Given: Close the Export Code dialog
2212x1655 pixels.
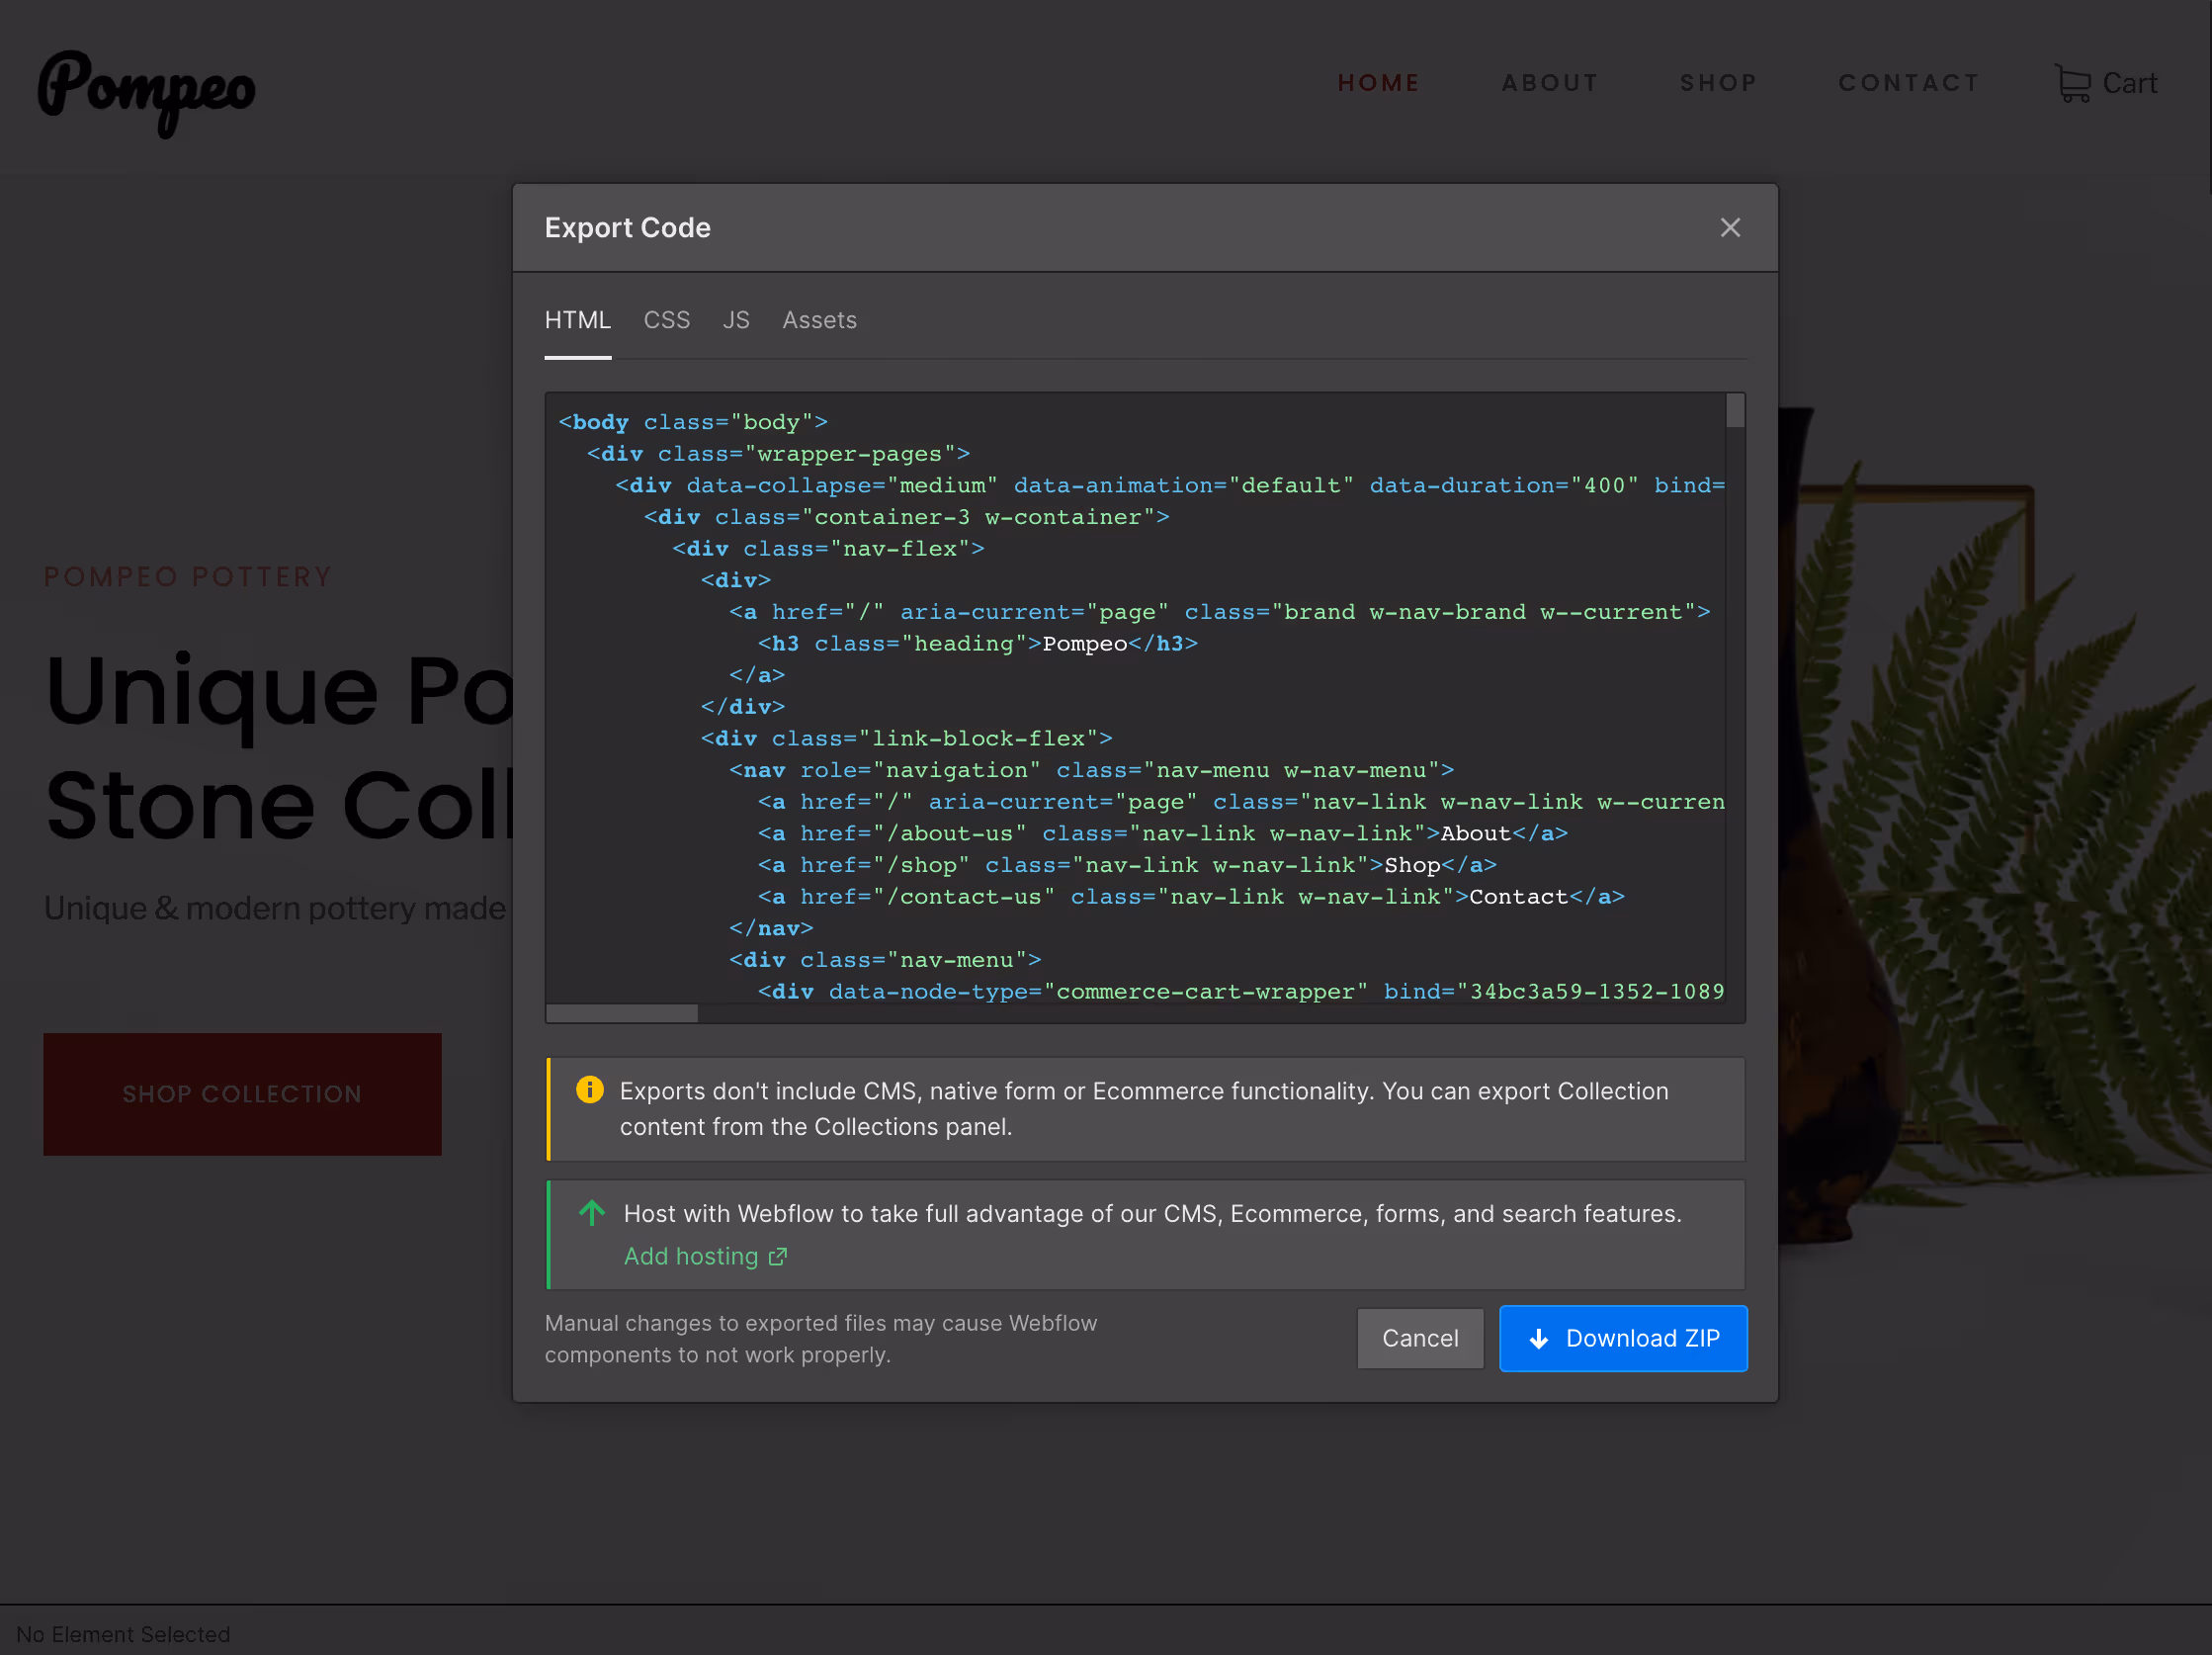Looking at the screenshot, I should [x=1730, y=228].
